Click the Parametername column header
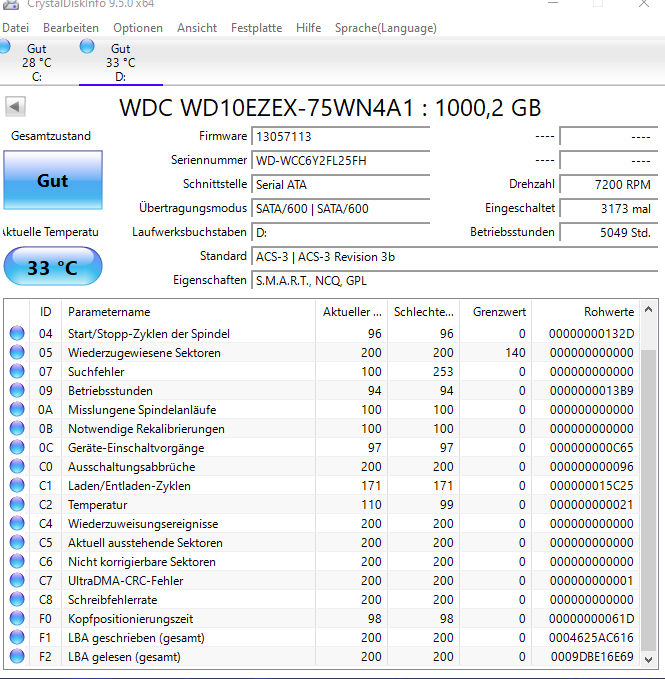 (x=188, y=312)
